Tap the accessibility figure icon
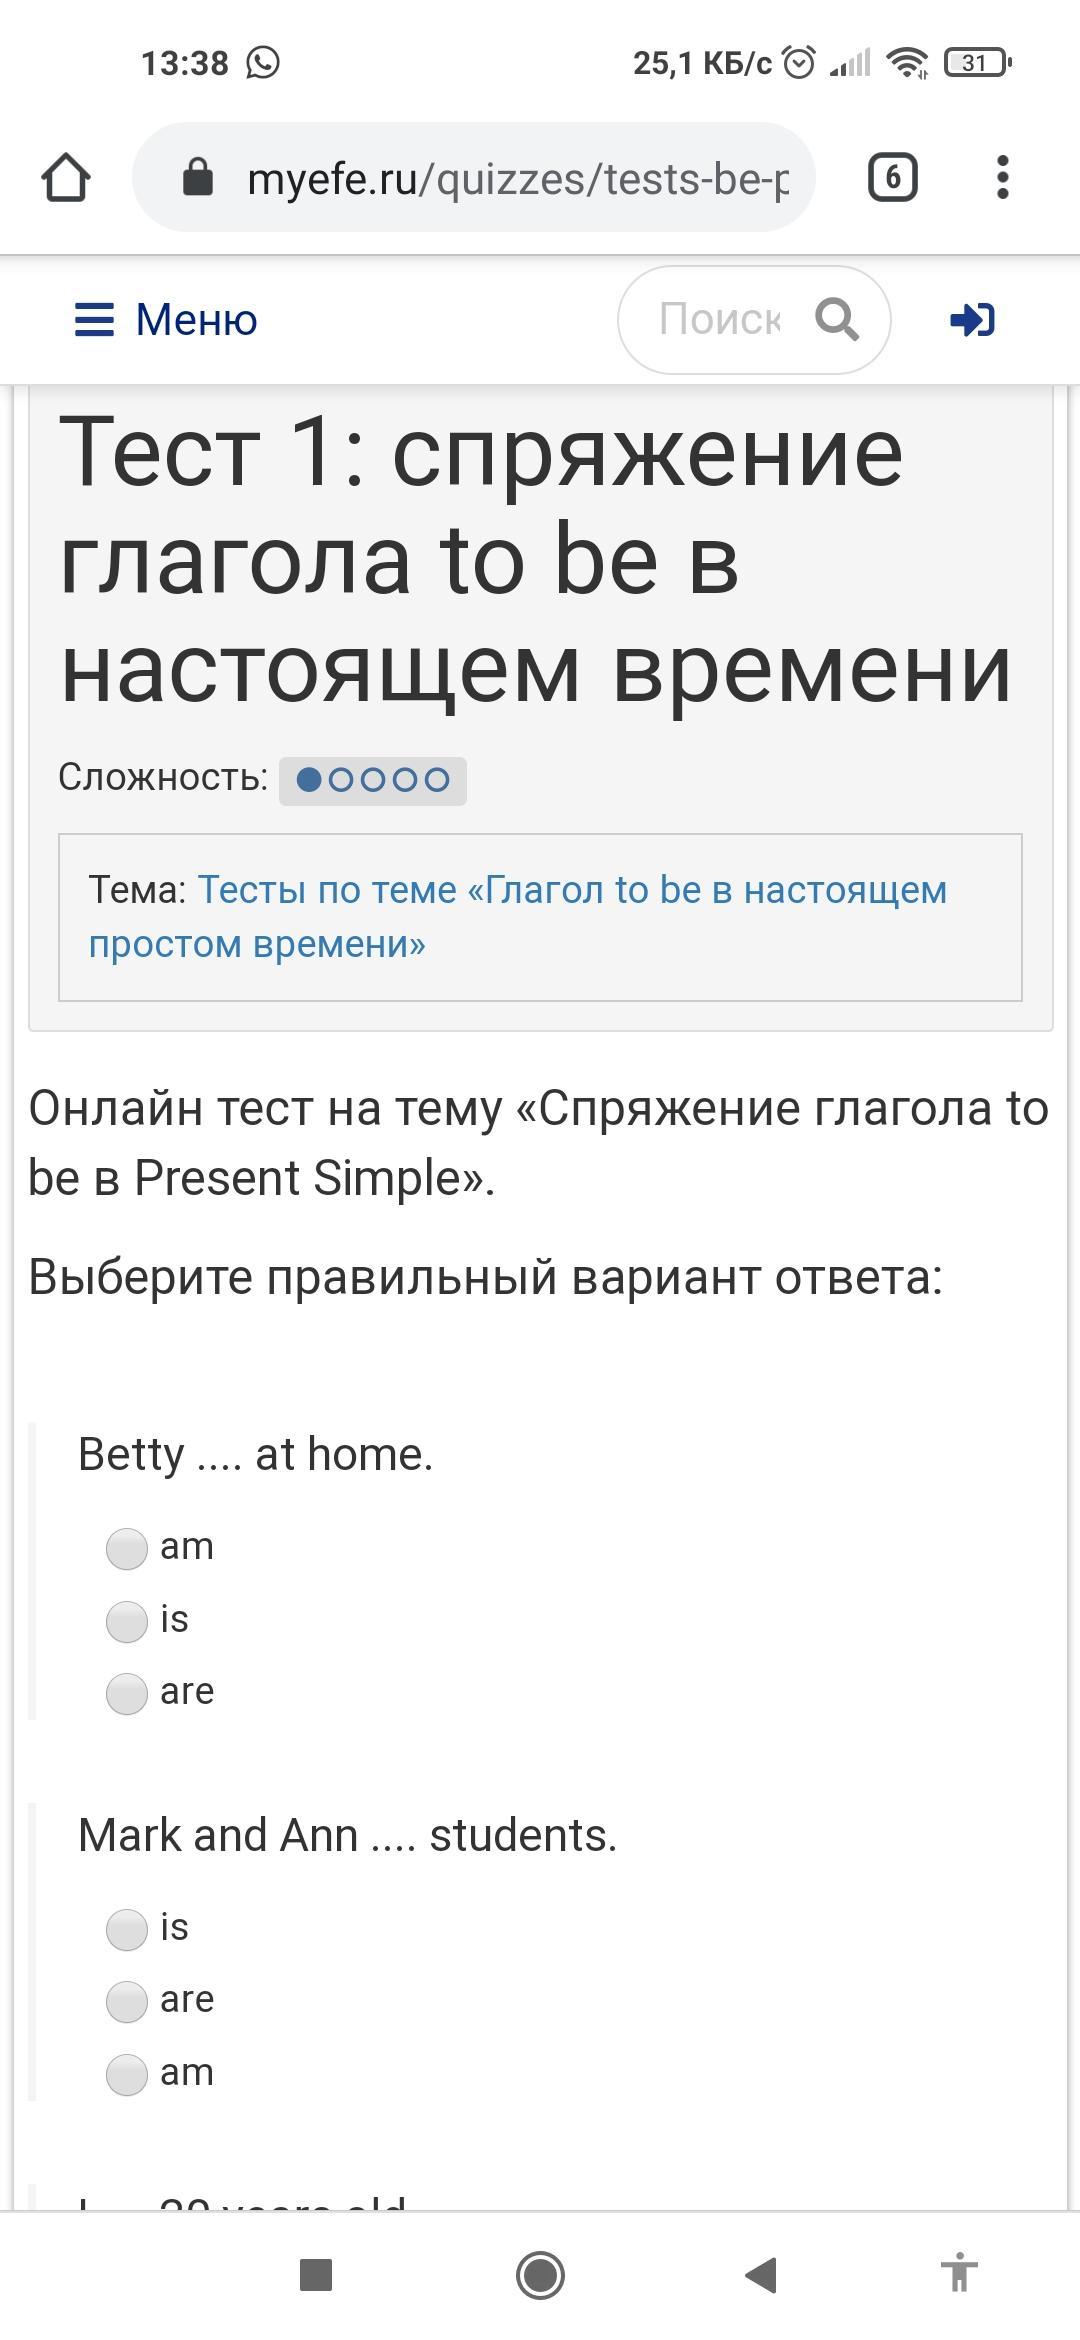This screenshot has width=1080, height=2340. (959, 2275)
